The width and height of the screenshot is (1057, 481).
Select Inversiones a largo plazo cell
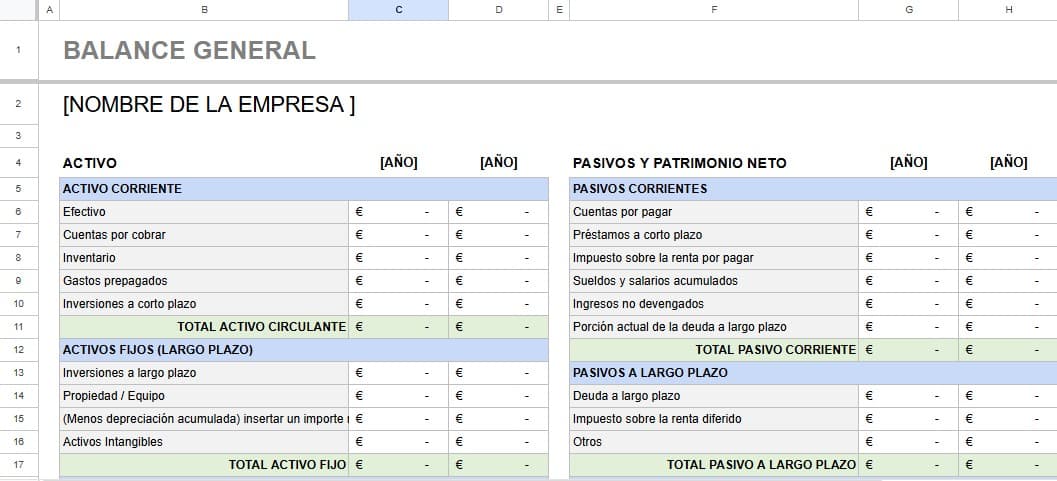pyautogui.click(x=204, y=373)
